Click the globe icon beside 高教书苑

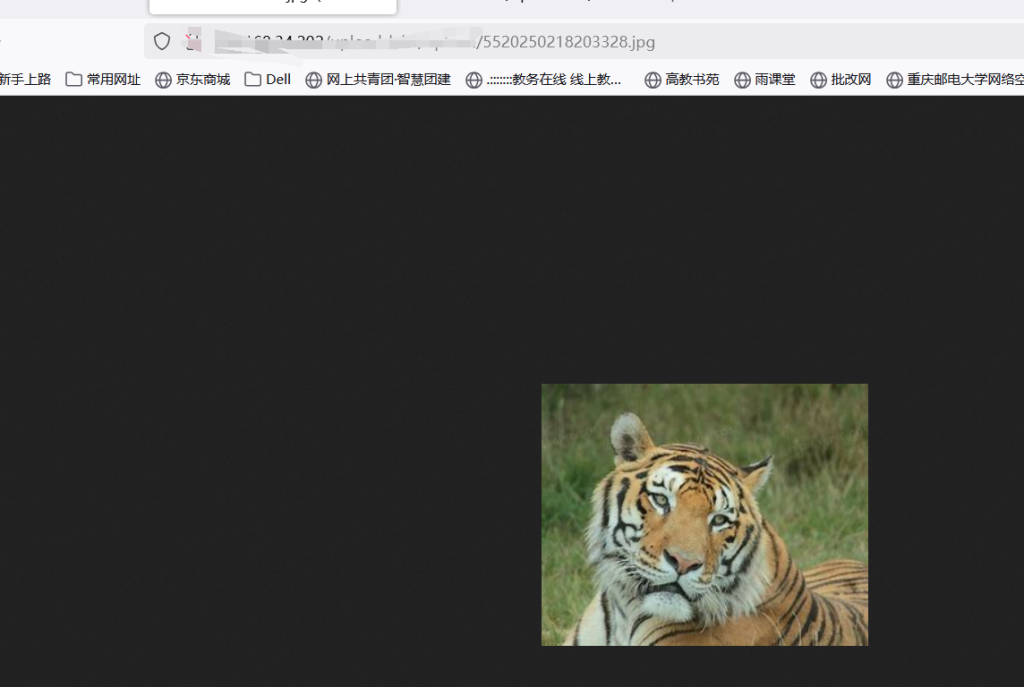tap(652, 80)
